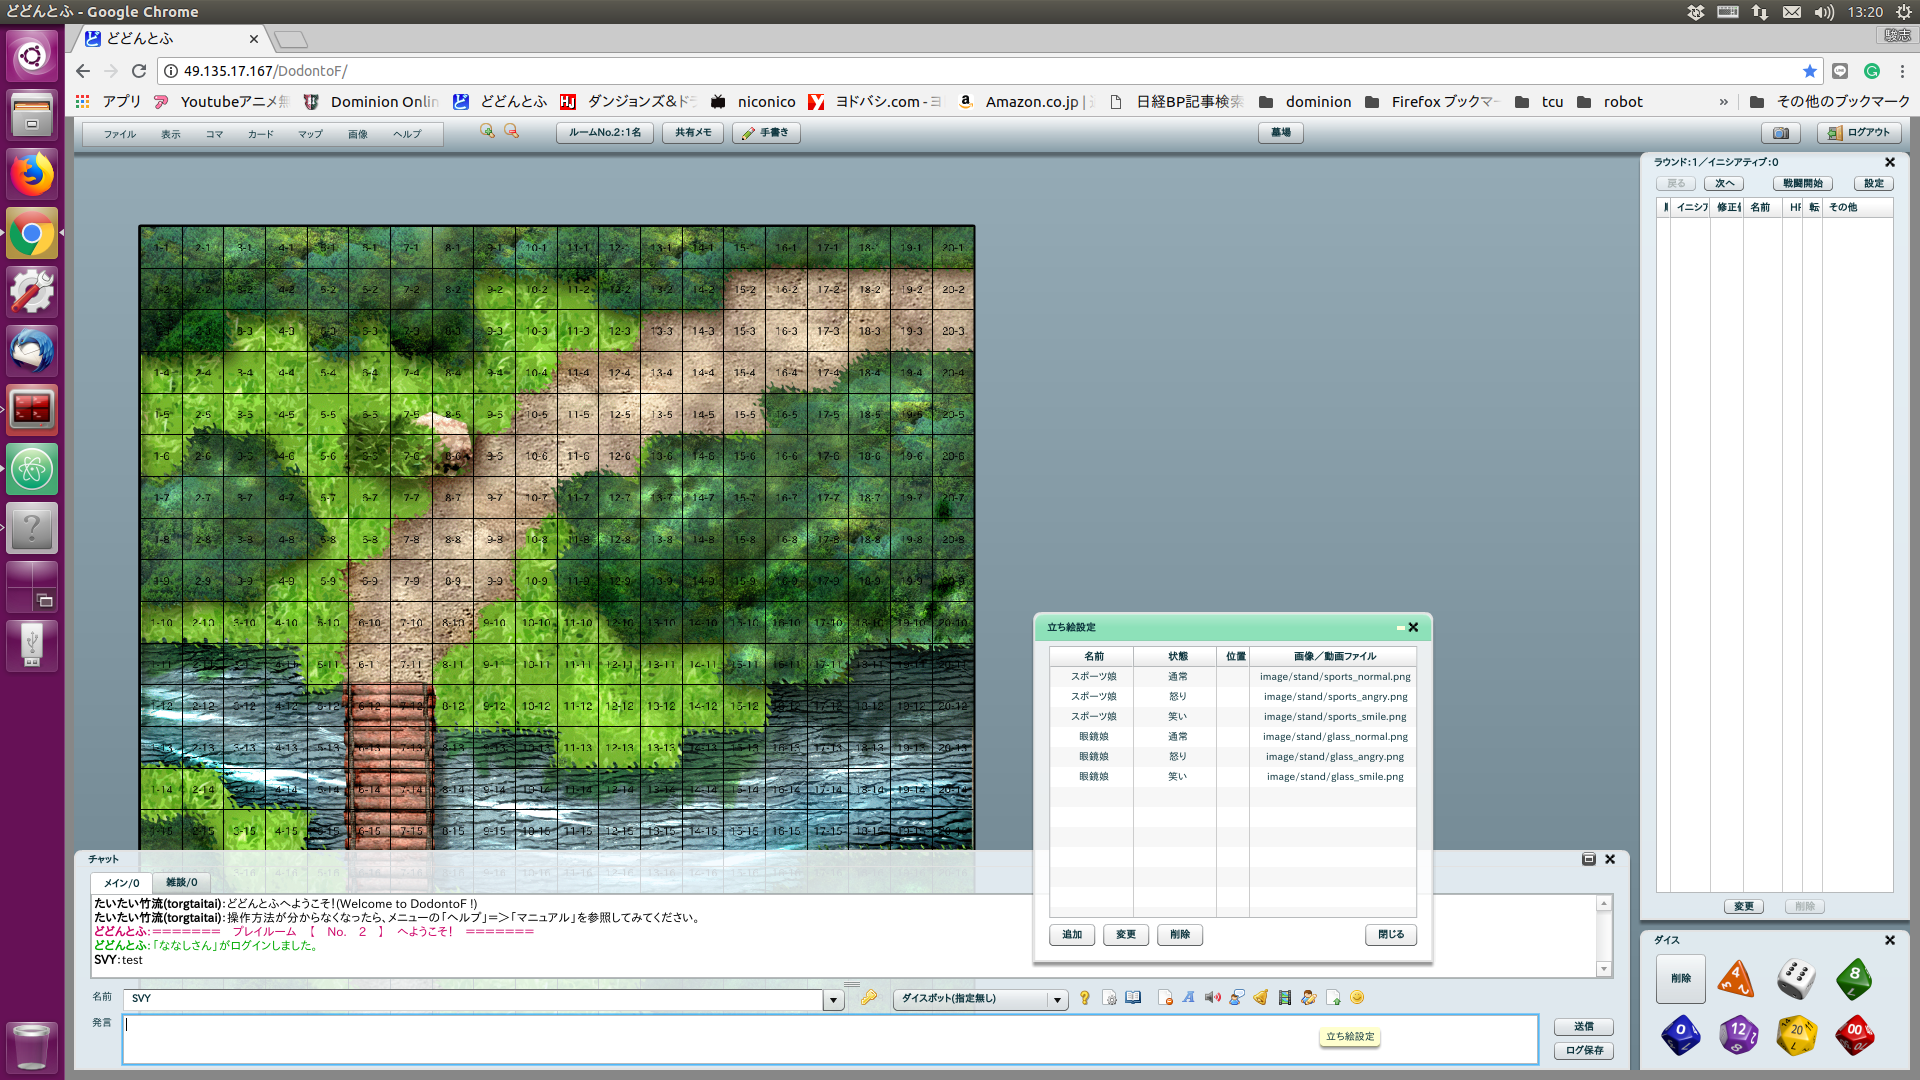This screenshot has height=1080, width=1920.
Task: Open the マップ menu
Action: tap(310, 134)
